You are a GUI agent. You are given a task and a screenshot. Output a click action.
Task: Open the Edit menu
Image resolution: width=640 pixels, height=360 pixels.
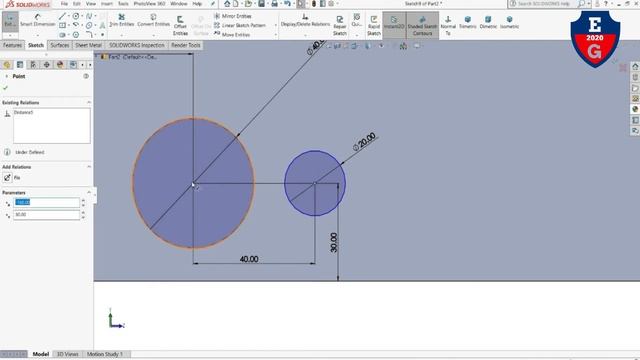(x=77, y=4)
